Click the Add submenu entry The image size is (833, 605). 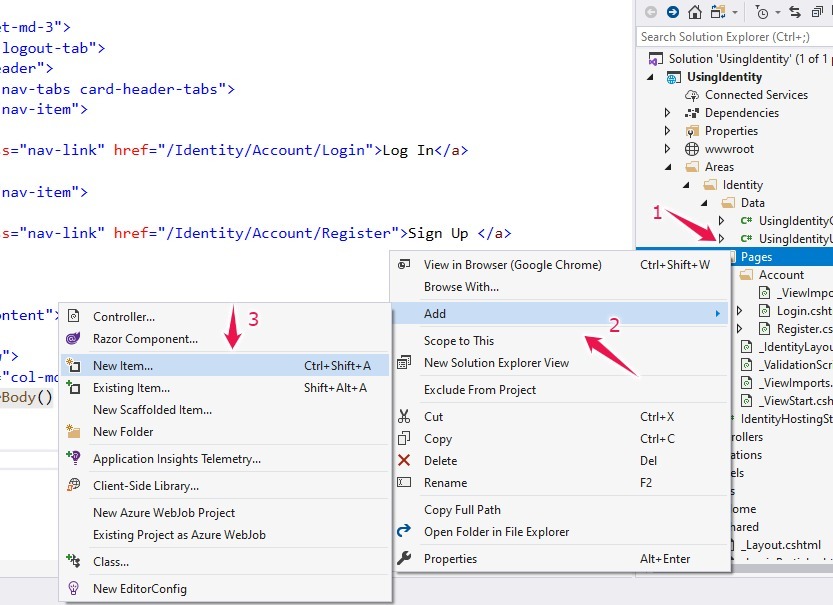[x=436, y=312]
